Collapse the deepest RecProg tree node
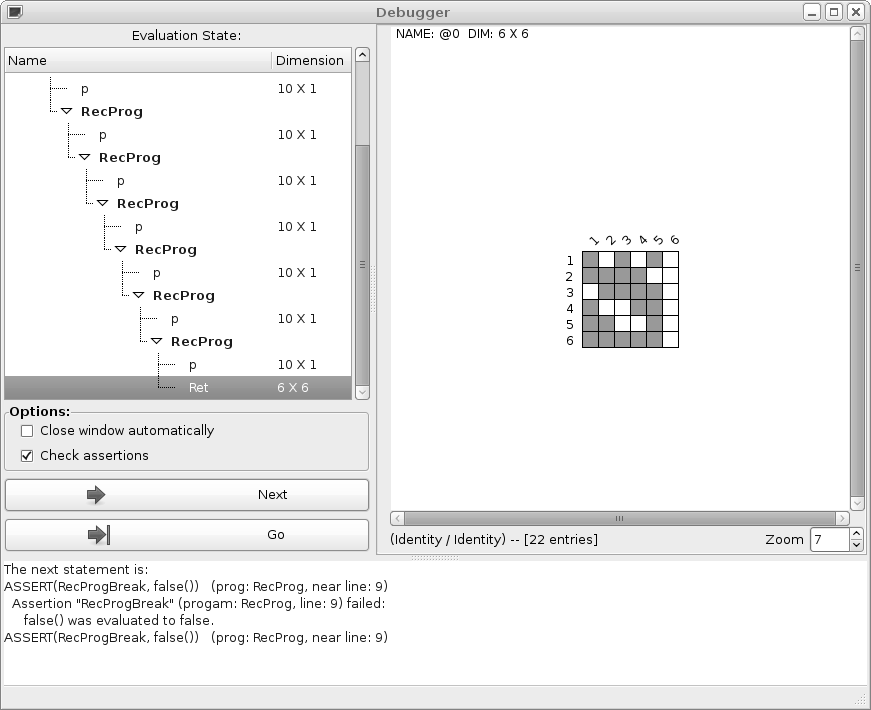The image size is (871, 710). click(x=157, y=342)
